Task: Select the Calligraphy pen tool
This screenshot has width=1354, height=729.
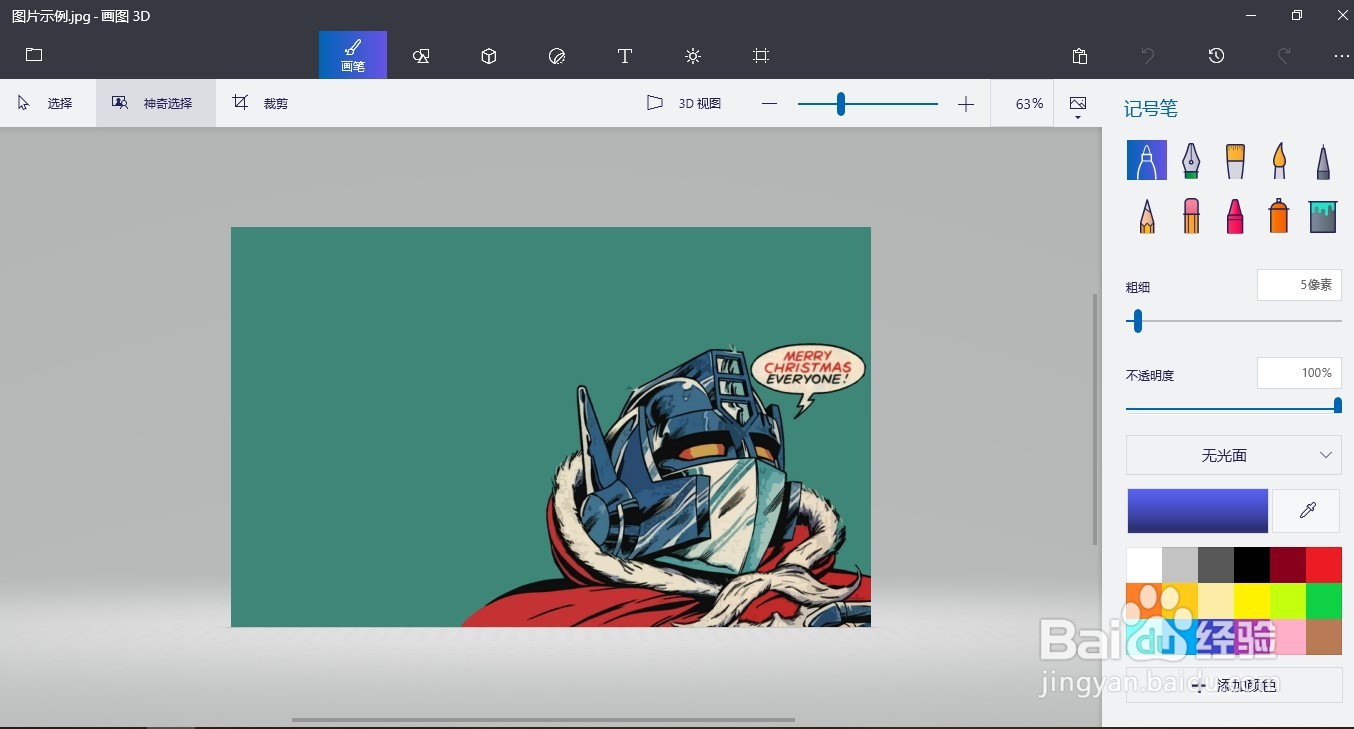Action: coord(1191,160)
